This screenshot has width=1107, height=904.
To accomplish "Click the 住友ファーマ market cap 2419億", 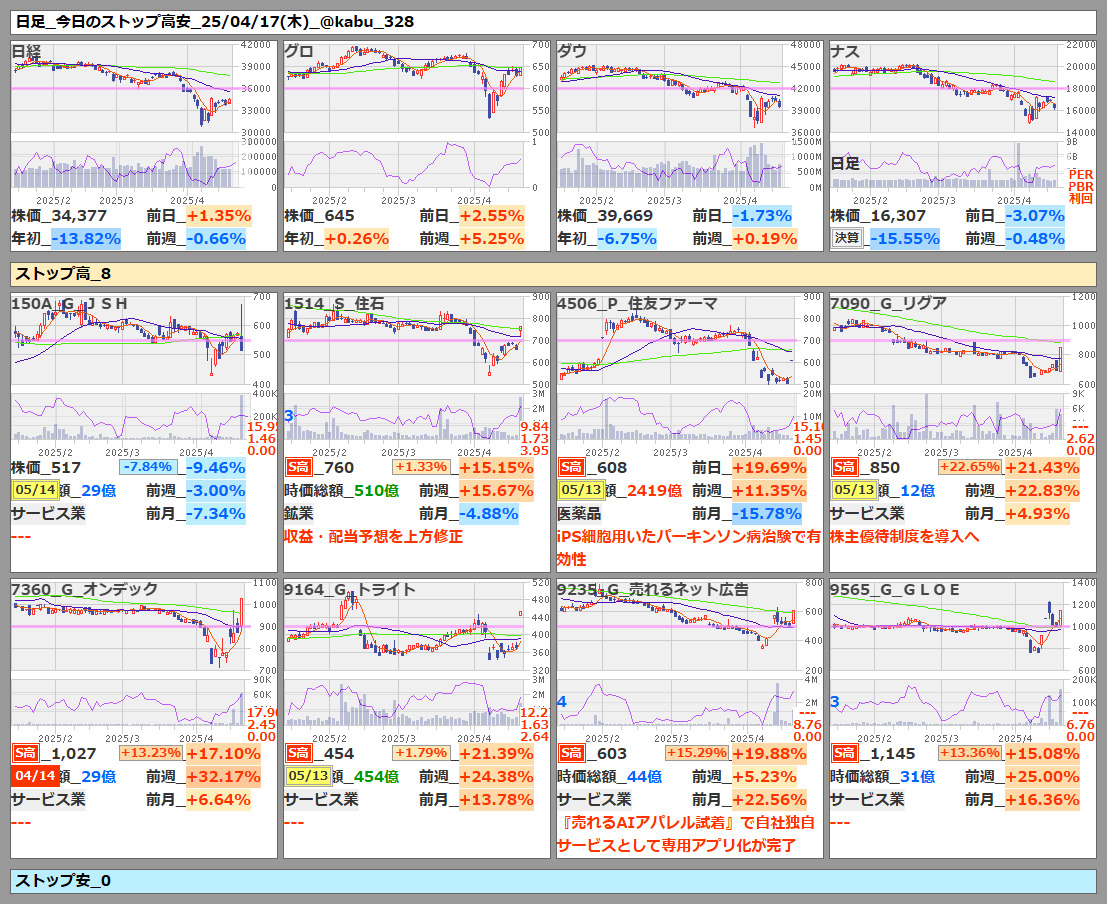I will [654, 491].
